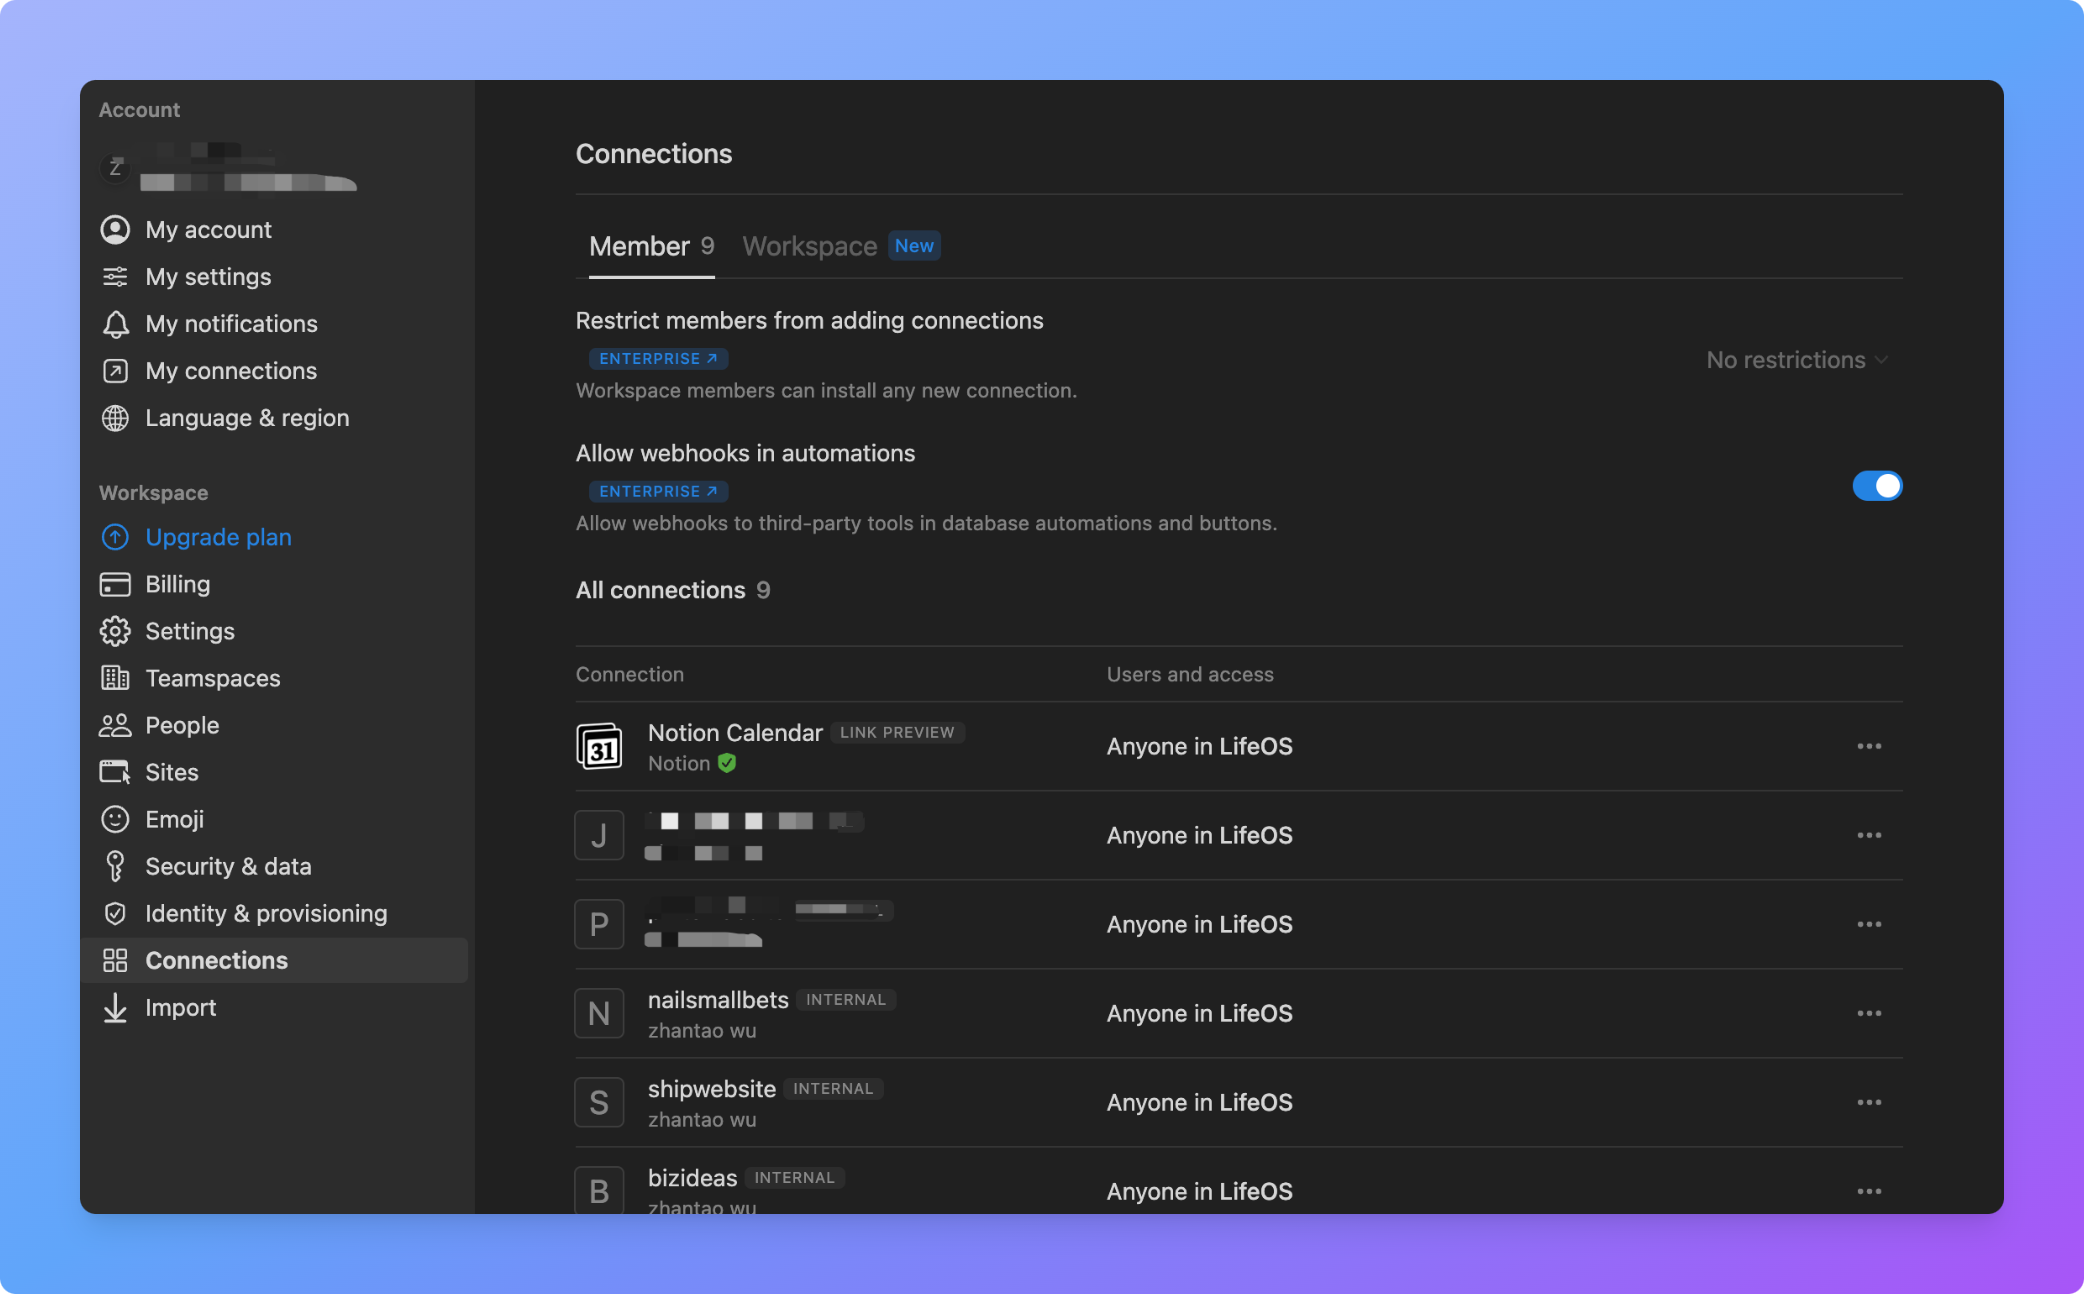The image size is (2084, 1294).
Task: Select the My settings sliders icon
Action: pos(115,276)
